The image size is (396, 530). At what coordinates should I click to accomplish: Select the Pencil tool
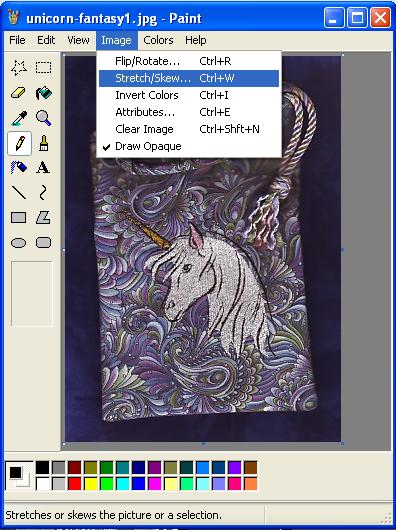[19, 143]
